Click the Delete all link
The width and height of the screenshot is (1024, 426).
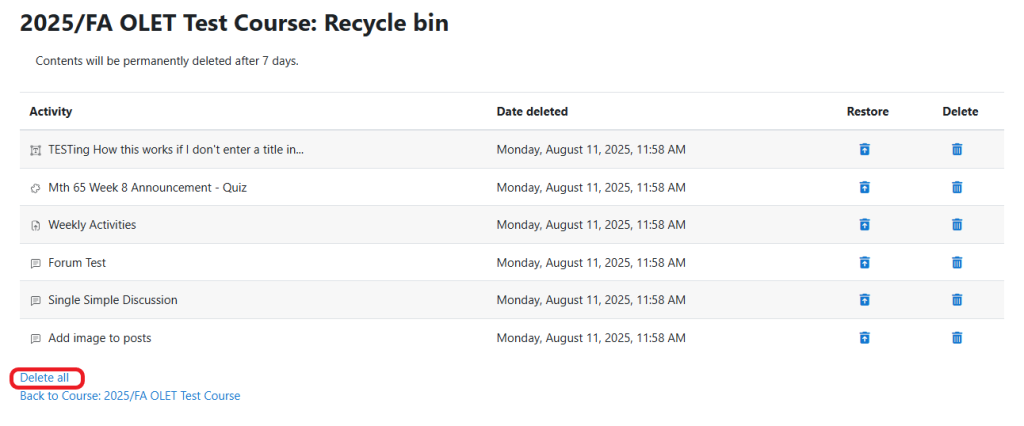coord(45,378)
